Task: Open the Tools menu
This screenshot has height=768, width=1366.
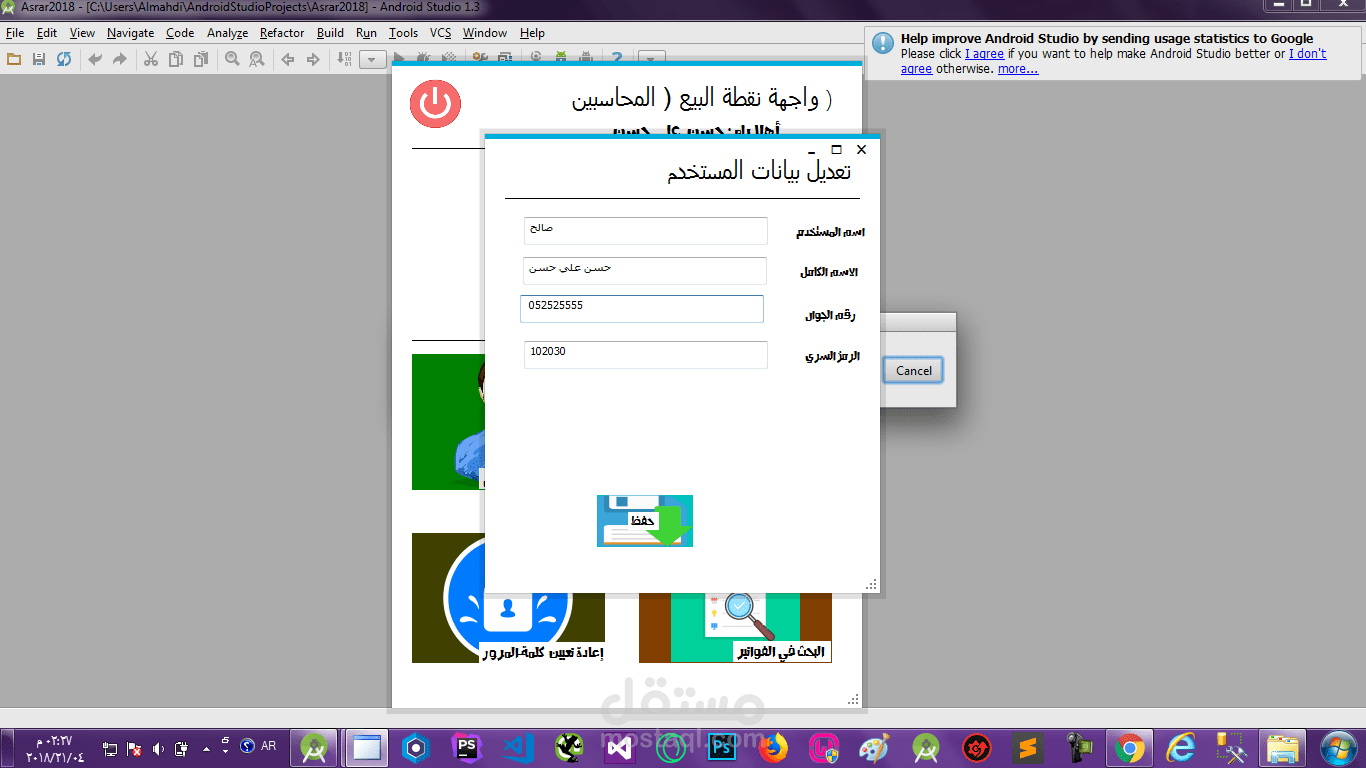Action: [x=404, y=33]
